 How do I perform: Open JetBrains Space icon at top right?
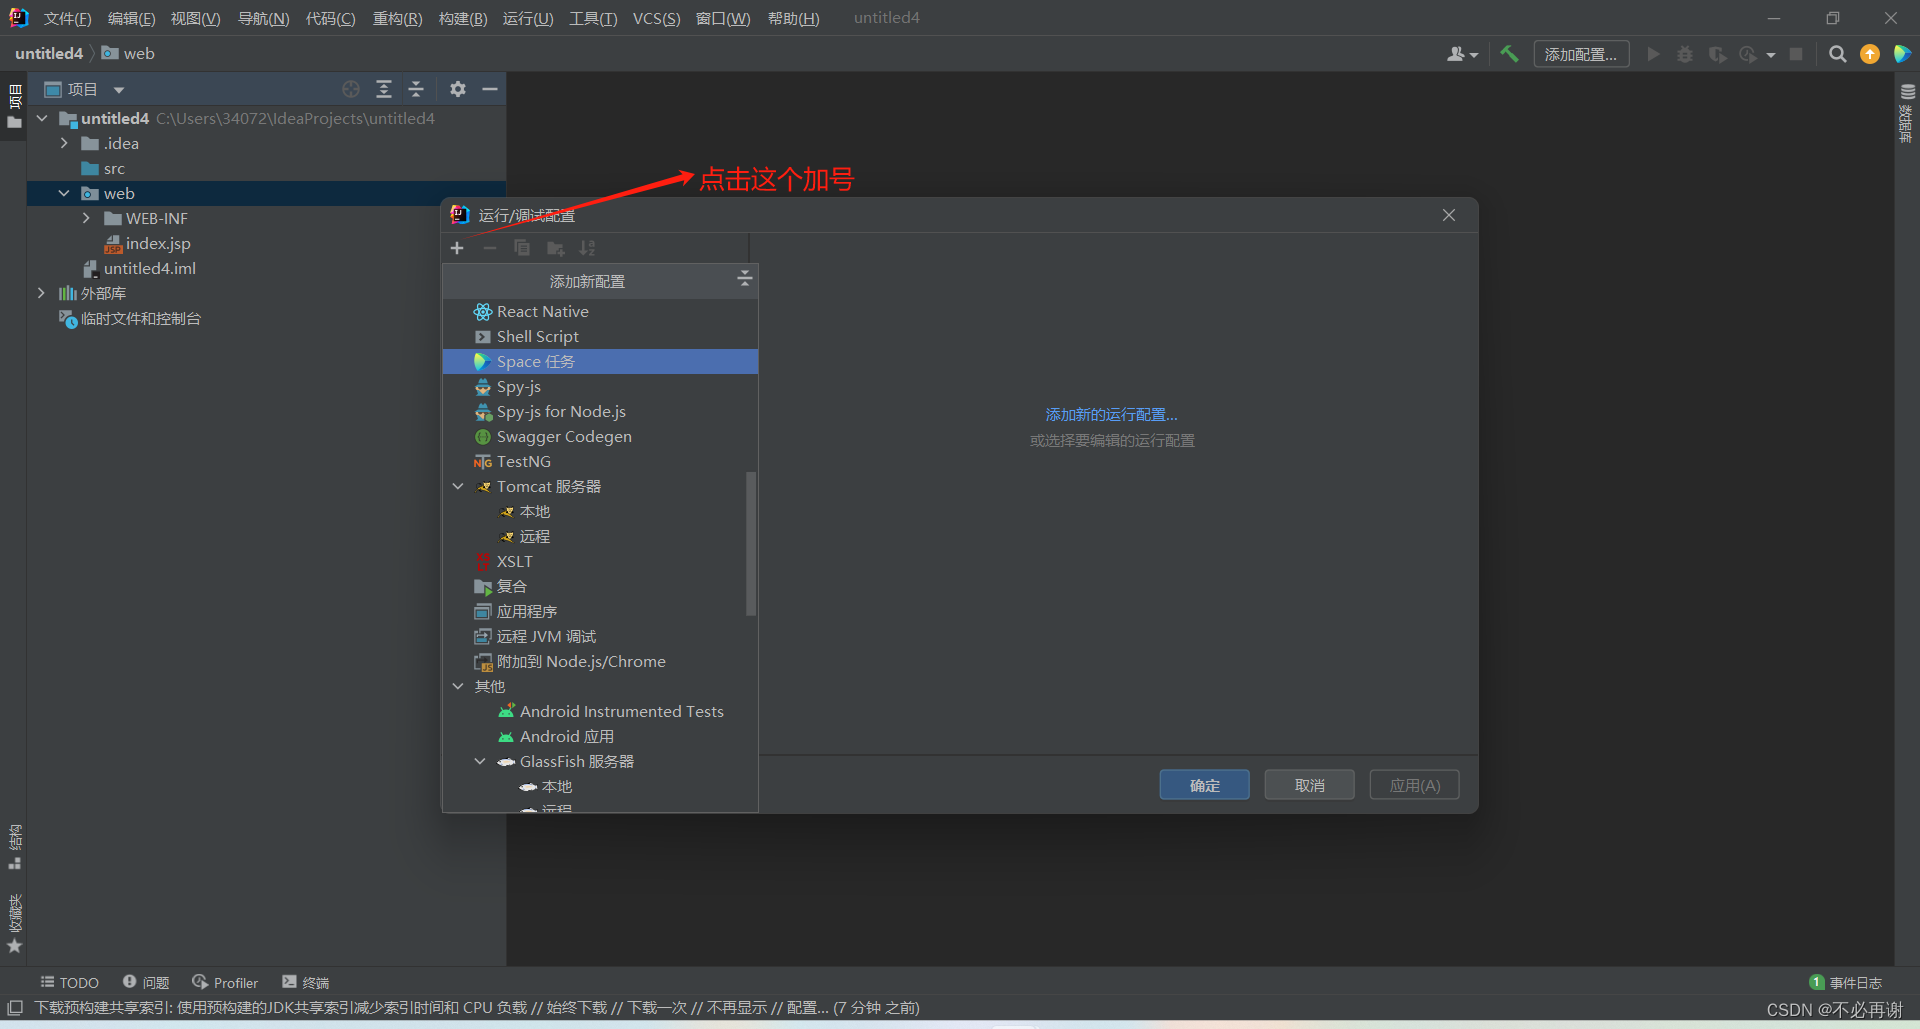1902,54
